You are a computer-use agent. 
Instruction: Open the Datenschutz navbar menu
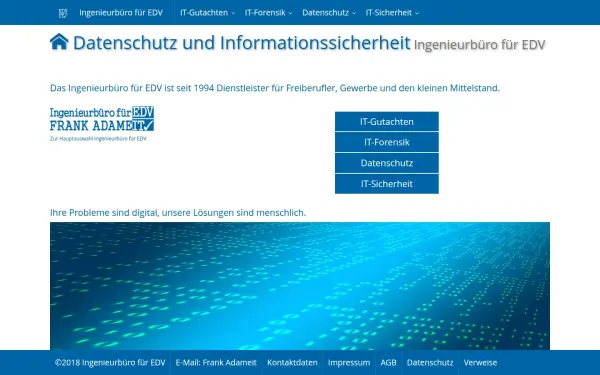[329, 13]
